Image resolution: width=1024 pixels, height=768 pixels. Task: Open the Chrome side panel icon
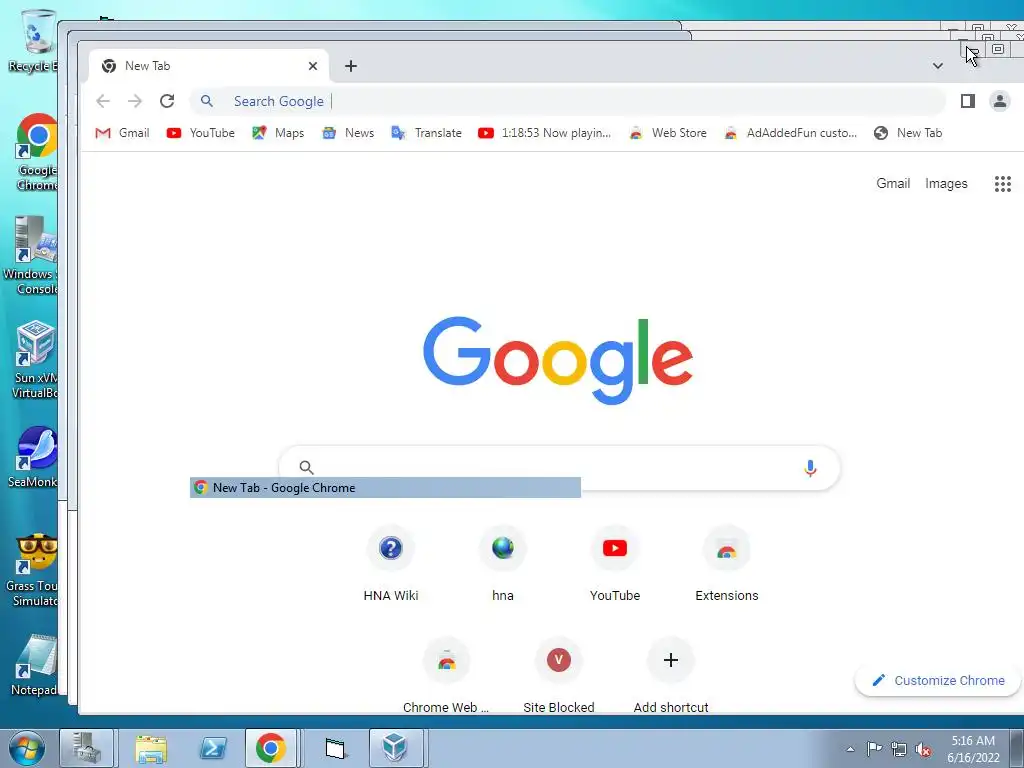(x=968, y=101)
